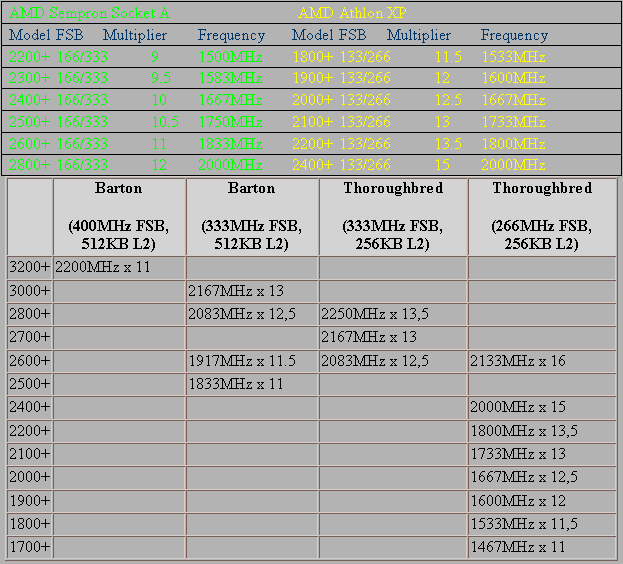Select the green '1500MHz' Sempron frequency
The width and height of the screenshot is (623, 564).
tap(230, 57)
